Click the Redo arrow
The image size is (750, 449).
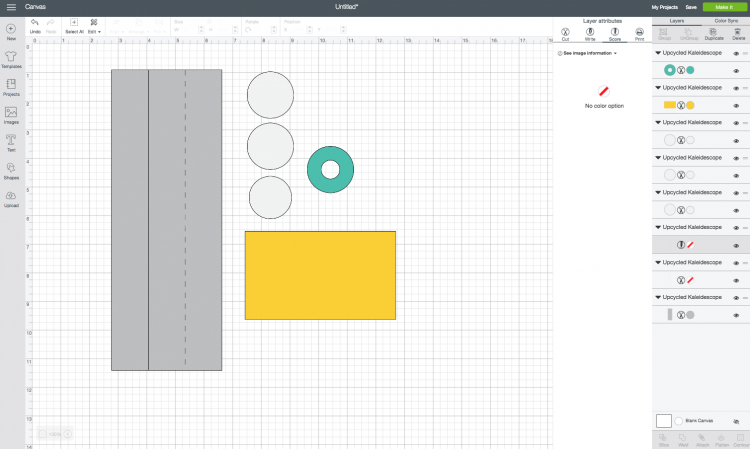coord(51,26)
